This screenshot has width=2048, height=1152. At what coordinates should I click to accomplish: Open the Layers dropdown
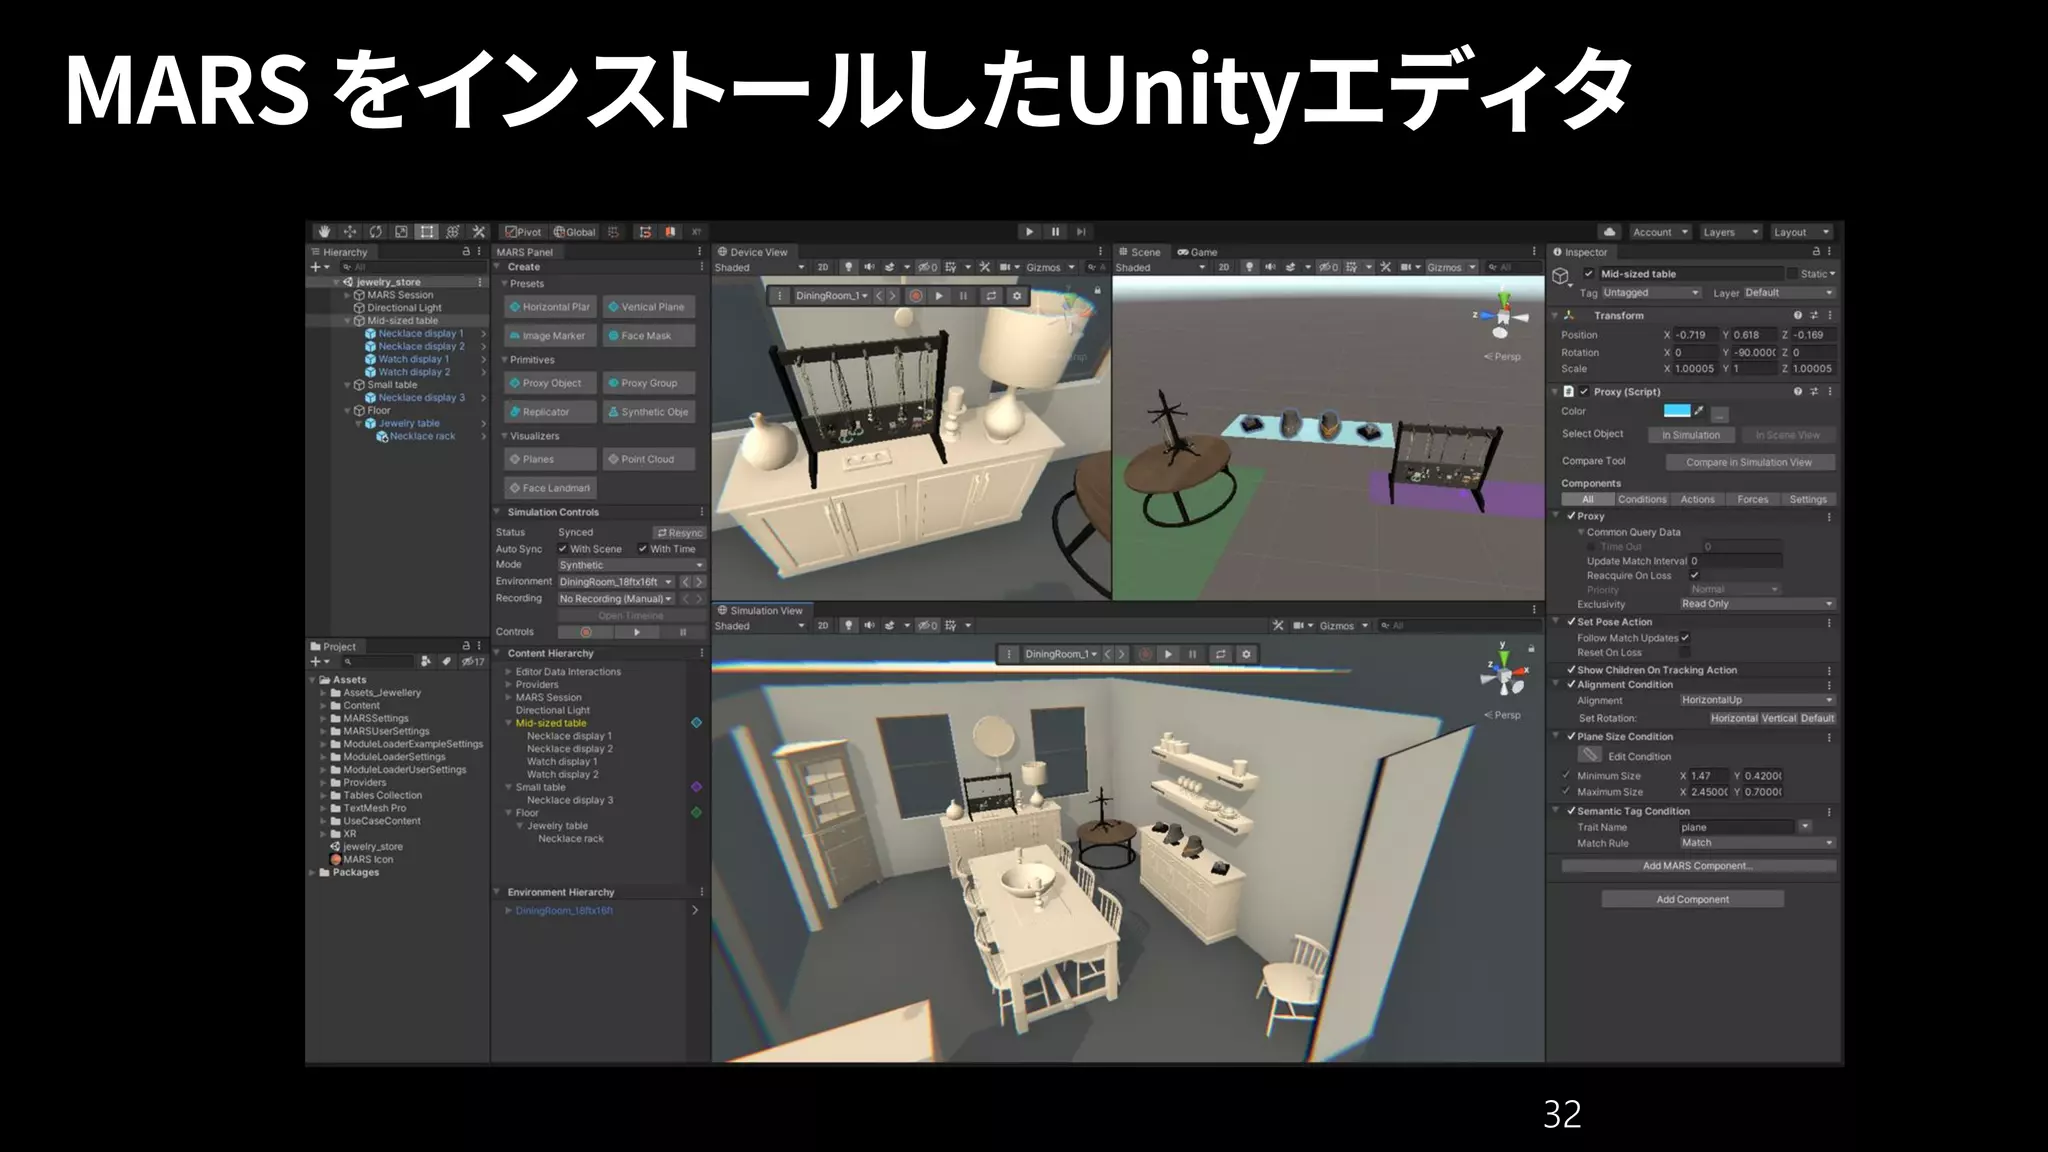coord(1730,232)
